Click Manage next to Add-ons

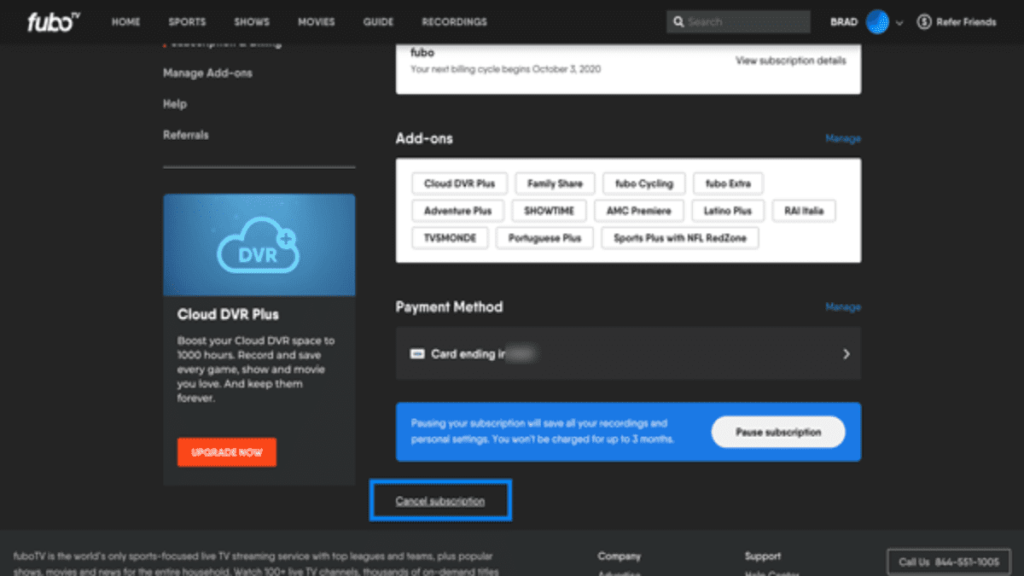pyautogui.click(x=842, y=138)
